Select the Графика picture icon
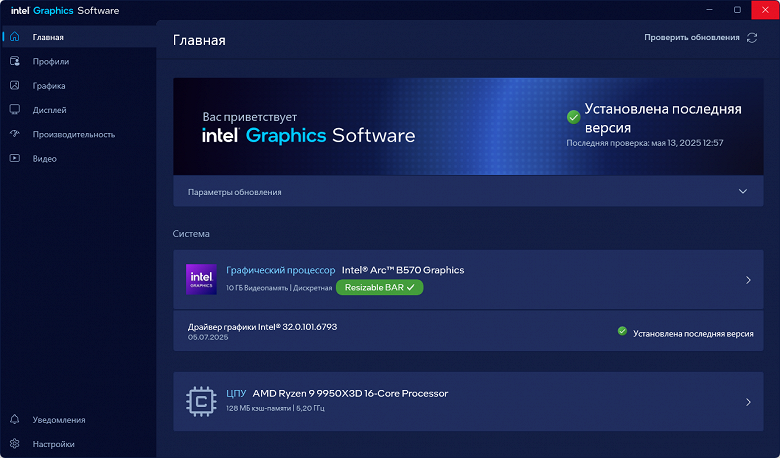Viewport: 780px width, 458px height. pyautogui.click(x=14, y=86)
